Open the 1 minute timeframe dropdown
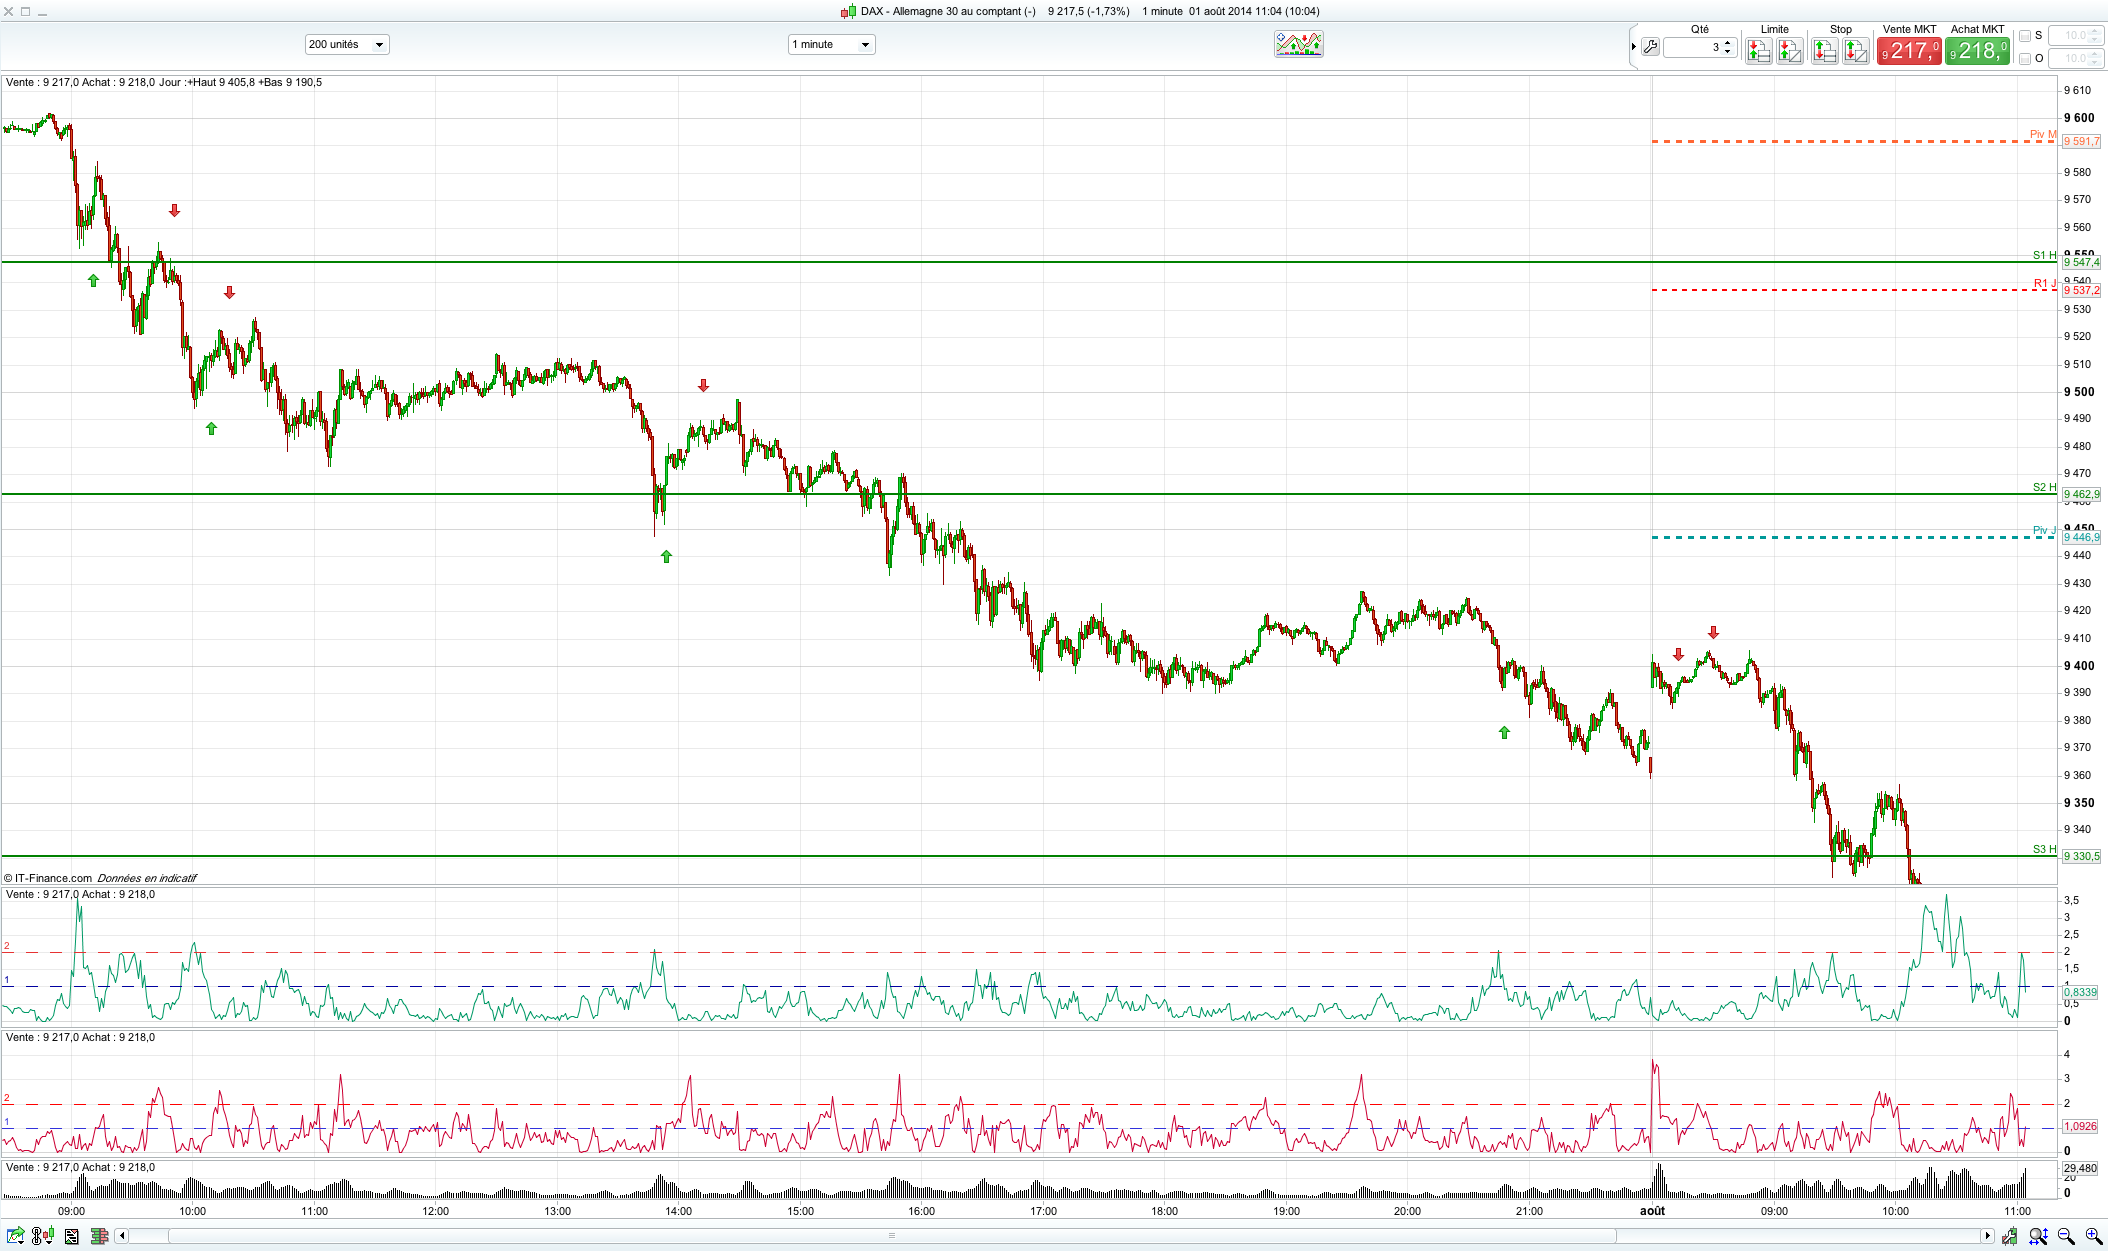The height and width of the screenshot is (1251, 2108). (831, 45)
